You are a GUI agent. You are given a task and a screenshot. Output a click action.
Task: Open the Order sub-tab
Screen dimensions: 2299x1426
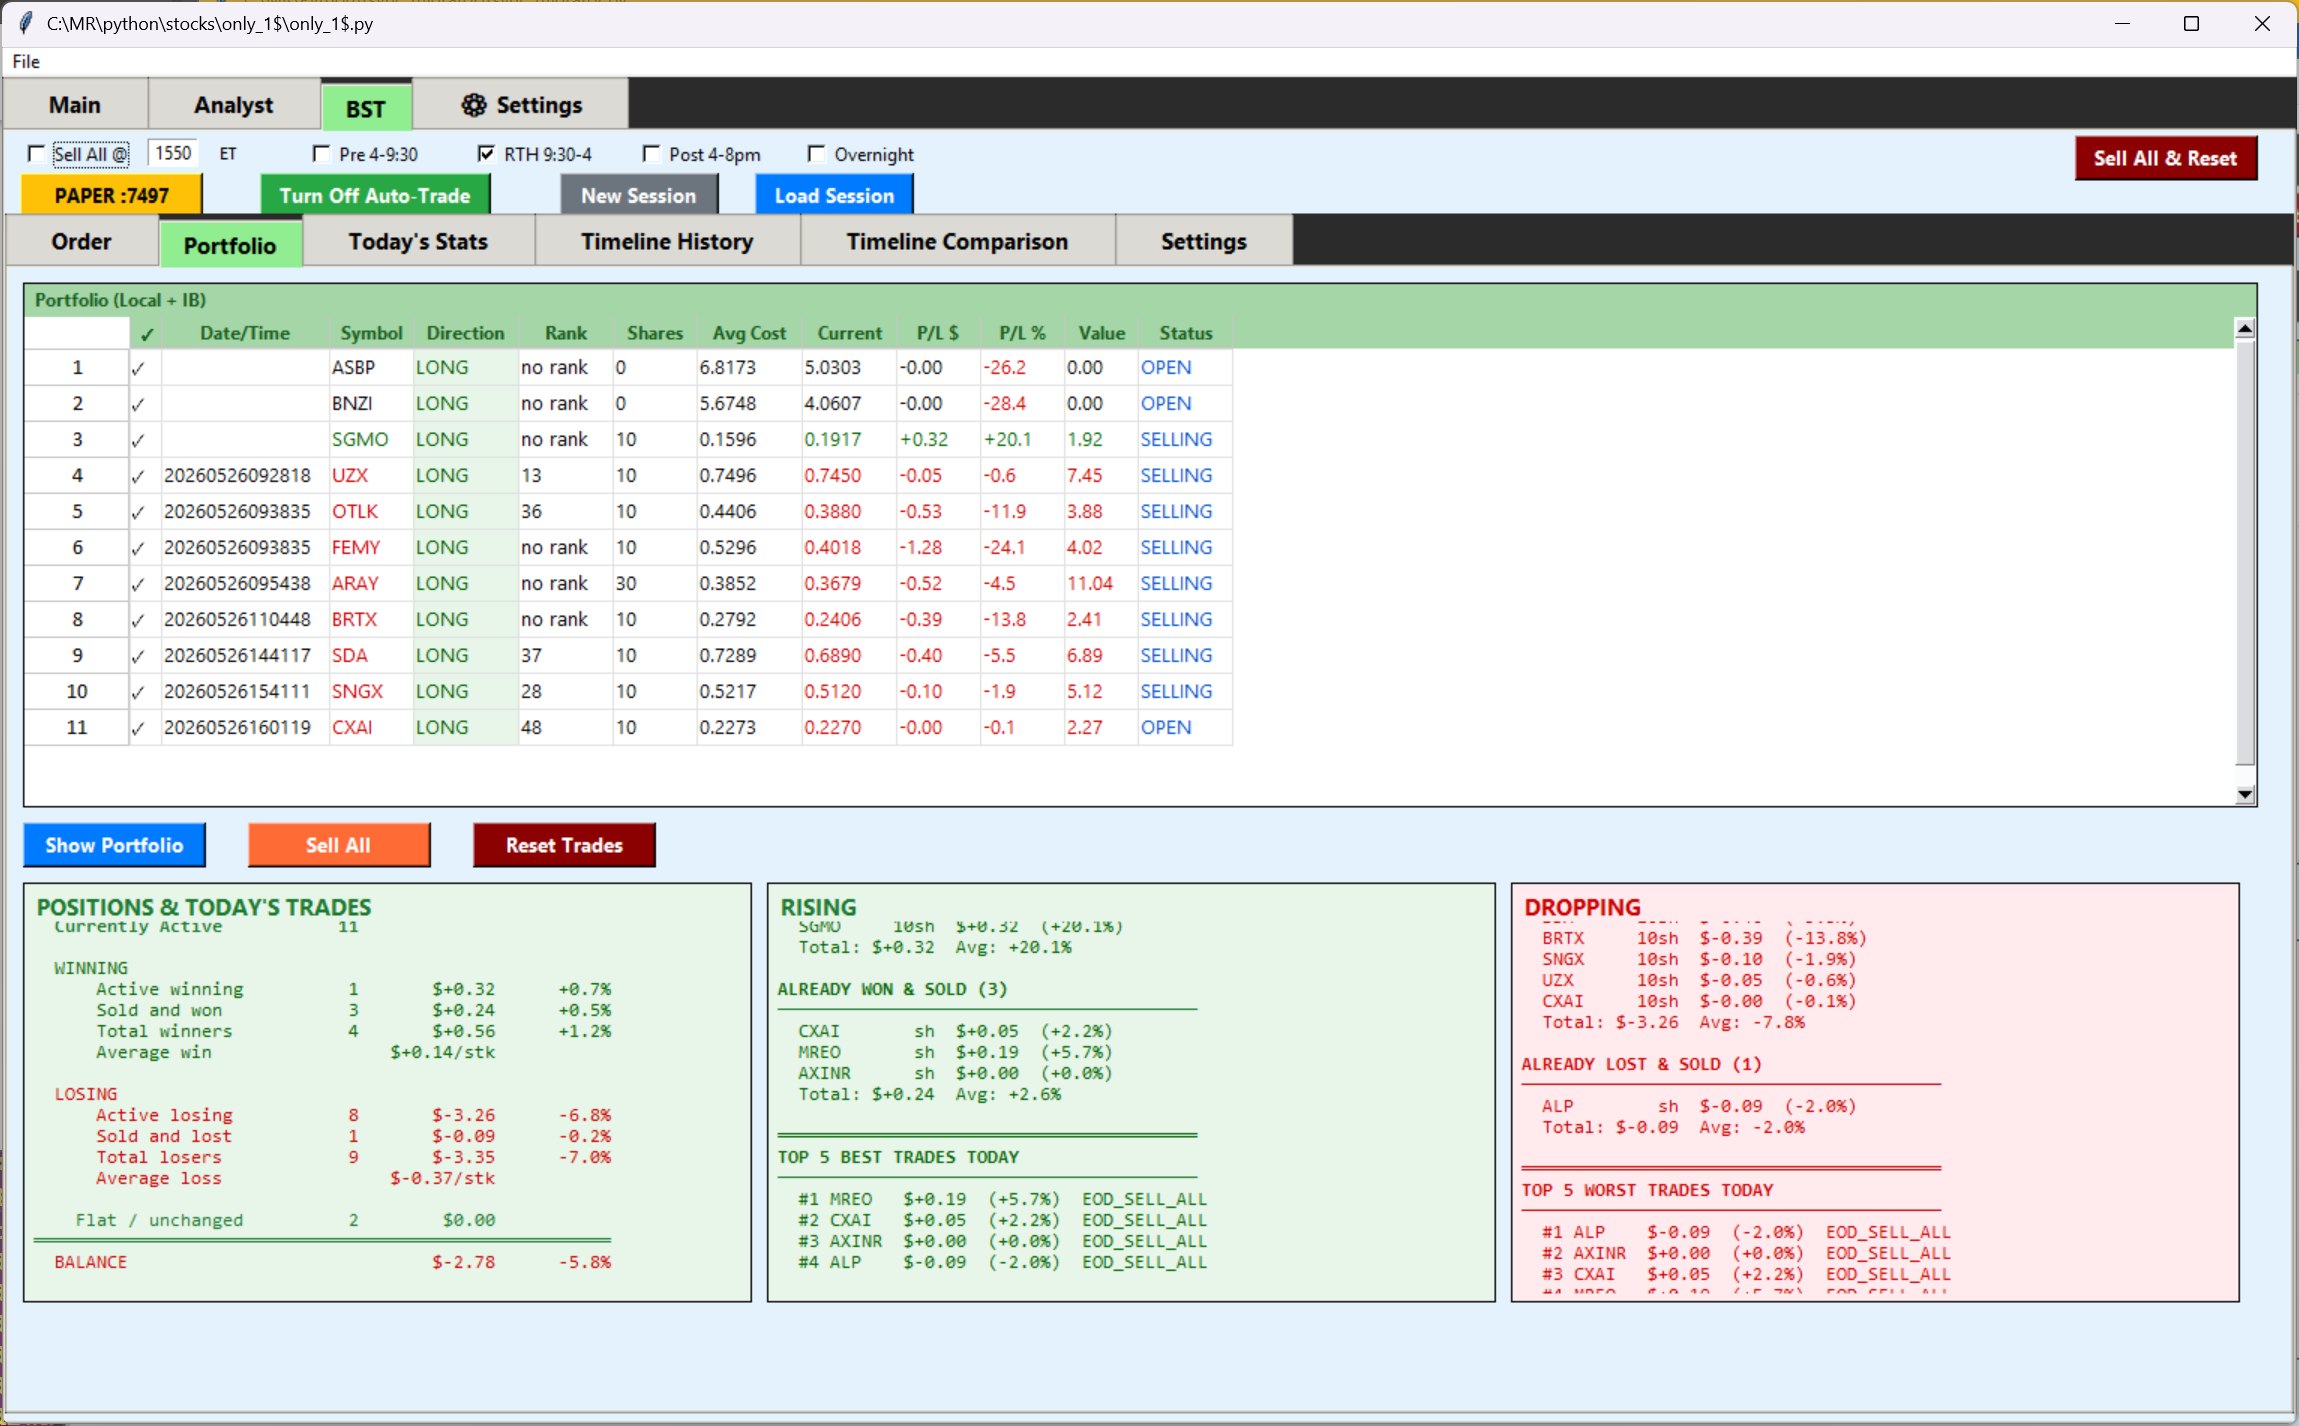(82, 241)
